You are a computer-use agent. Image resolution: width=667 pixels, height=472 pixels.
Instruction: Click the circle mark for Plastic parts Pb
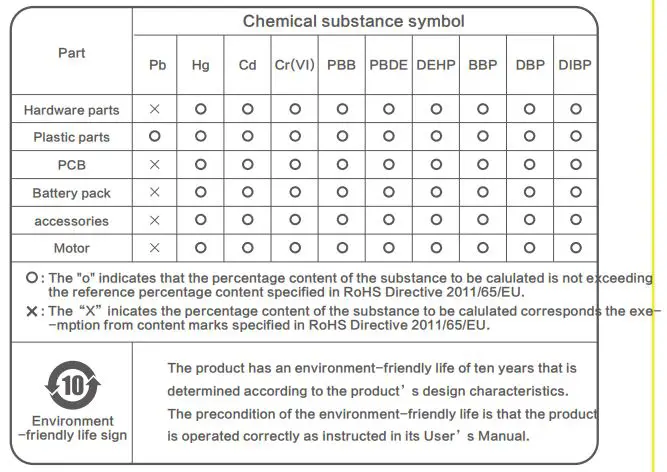click(x=155, y=135)
